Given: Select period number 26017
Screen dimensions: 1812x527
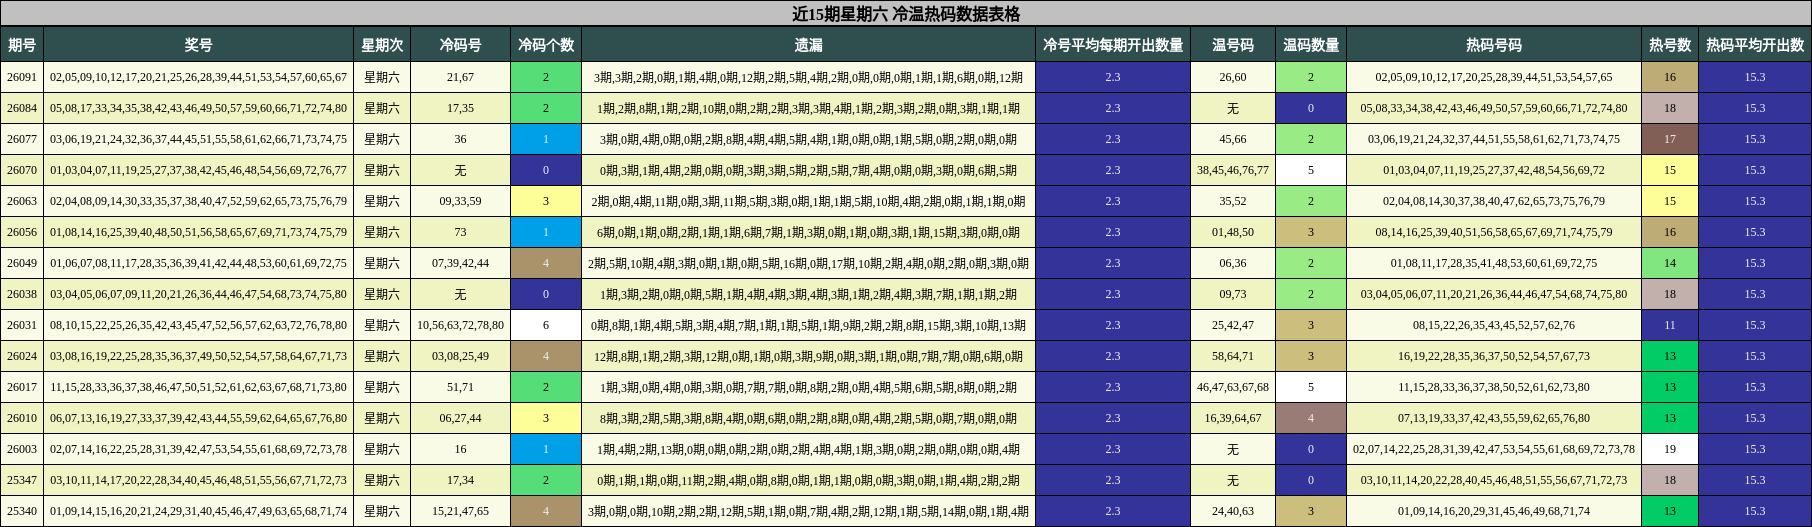Looking at the screenshot, I should click(22, 387).
